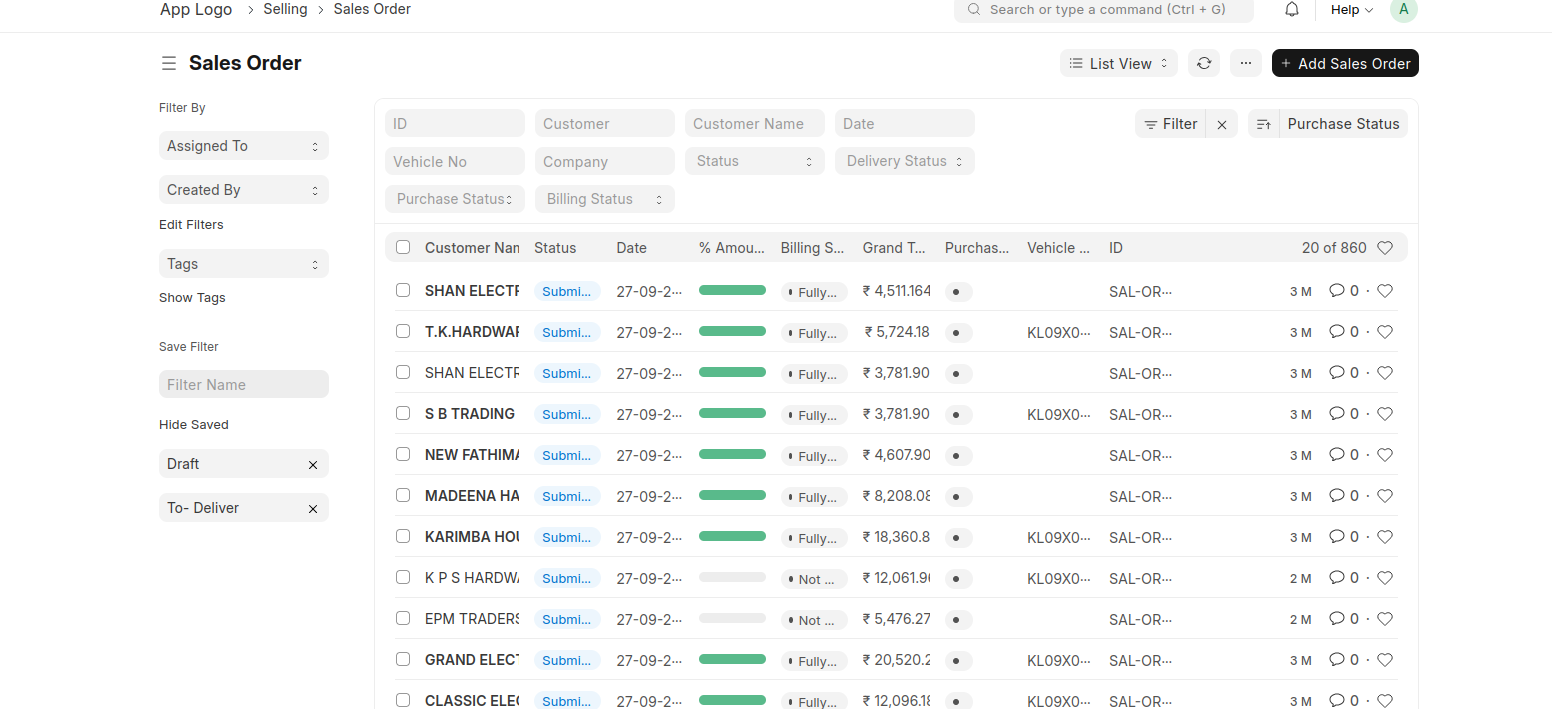This screenshot has height=709, width=1552.
Task: Open the Filter button
Action: coord(1171,124)
